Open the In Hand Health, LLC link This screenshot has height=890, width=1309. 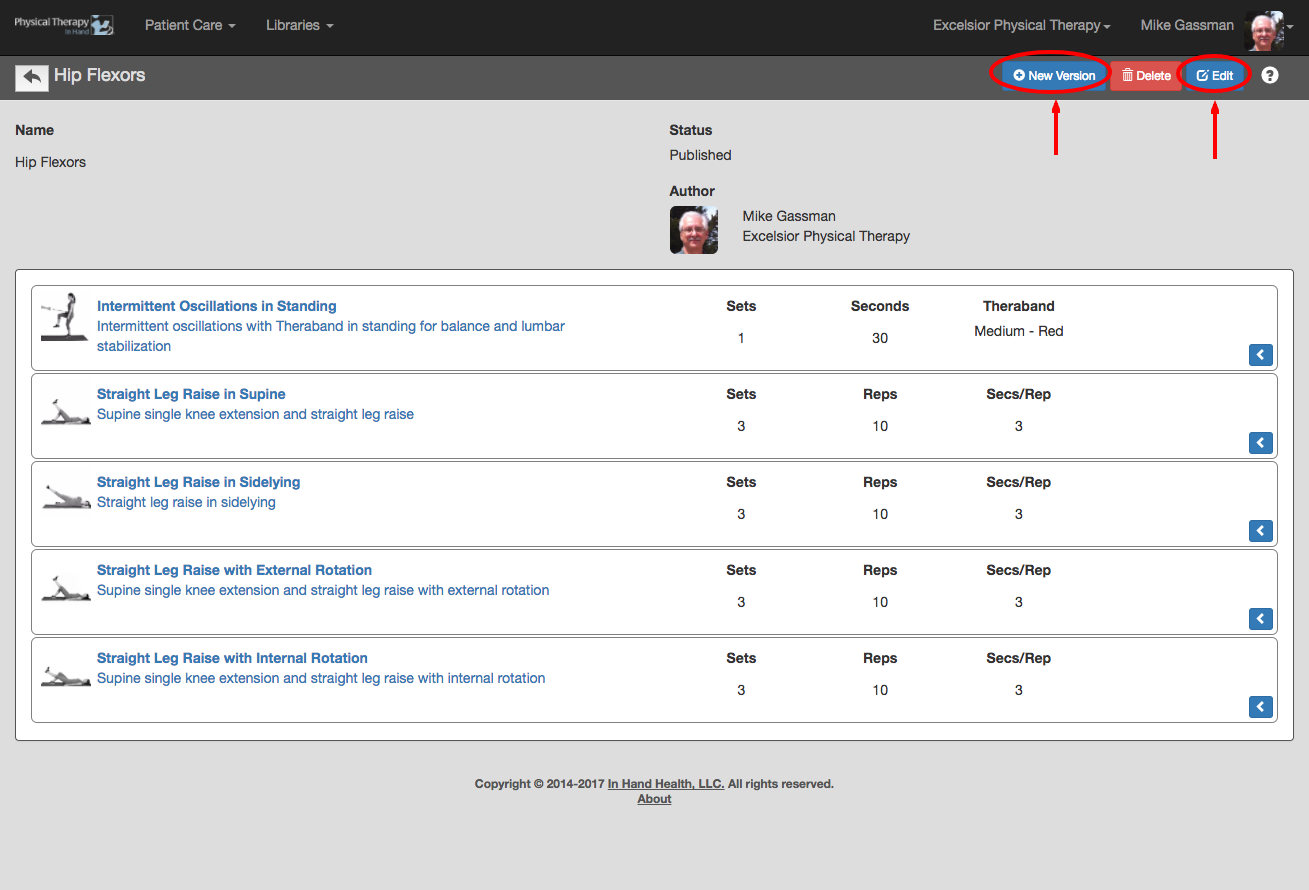tap(665, 784)
